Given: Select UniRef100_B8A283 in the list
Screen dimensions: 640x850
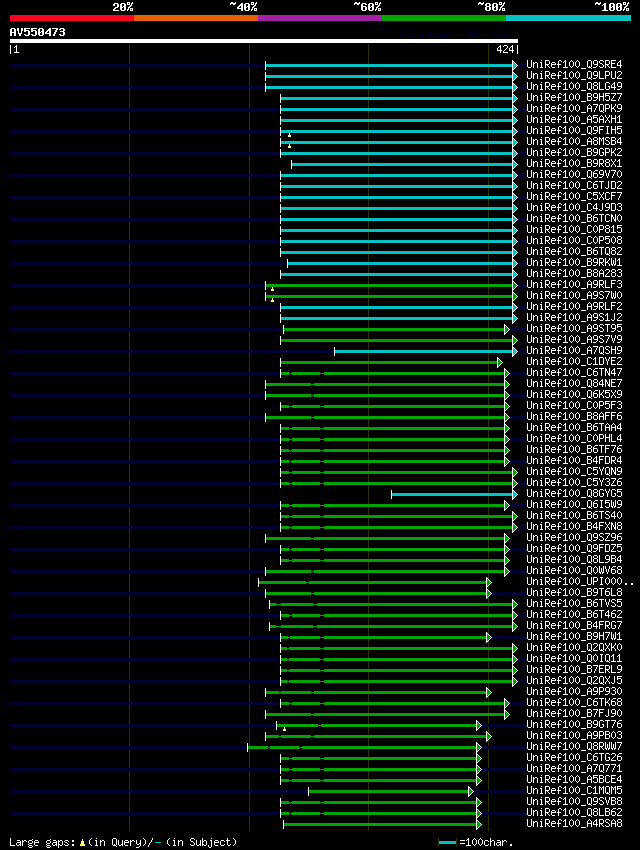Looking at the screenshot, I should click(x=574, y=274).
